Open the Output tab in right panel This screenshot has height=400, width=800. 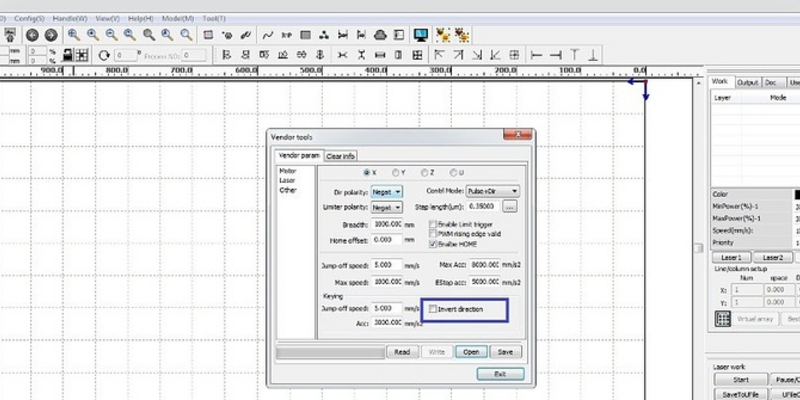(747, 82)
